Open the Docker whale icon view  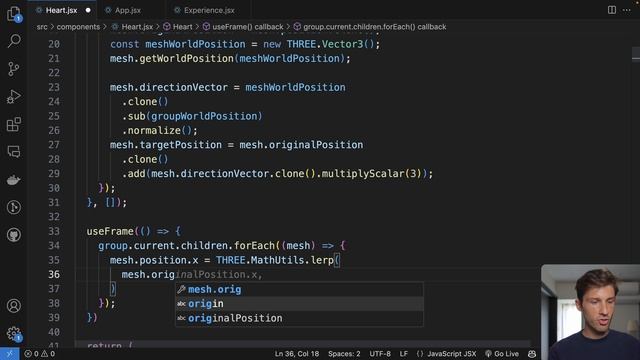pos(14,180)
